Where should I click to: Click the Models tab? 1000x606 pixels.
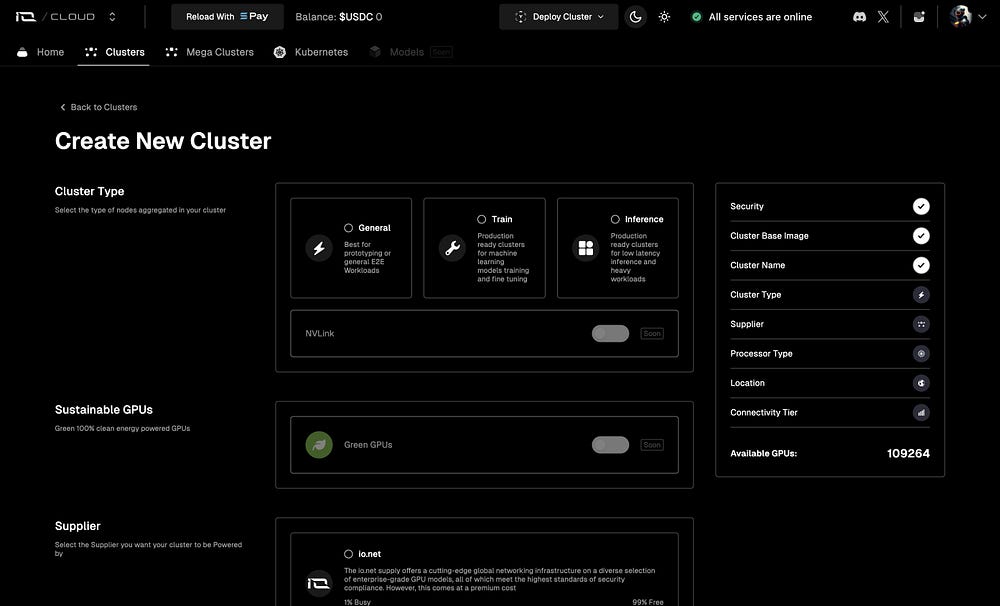coord(407,52)
